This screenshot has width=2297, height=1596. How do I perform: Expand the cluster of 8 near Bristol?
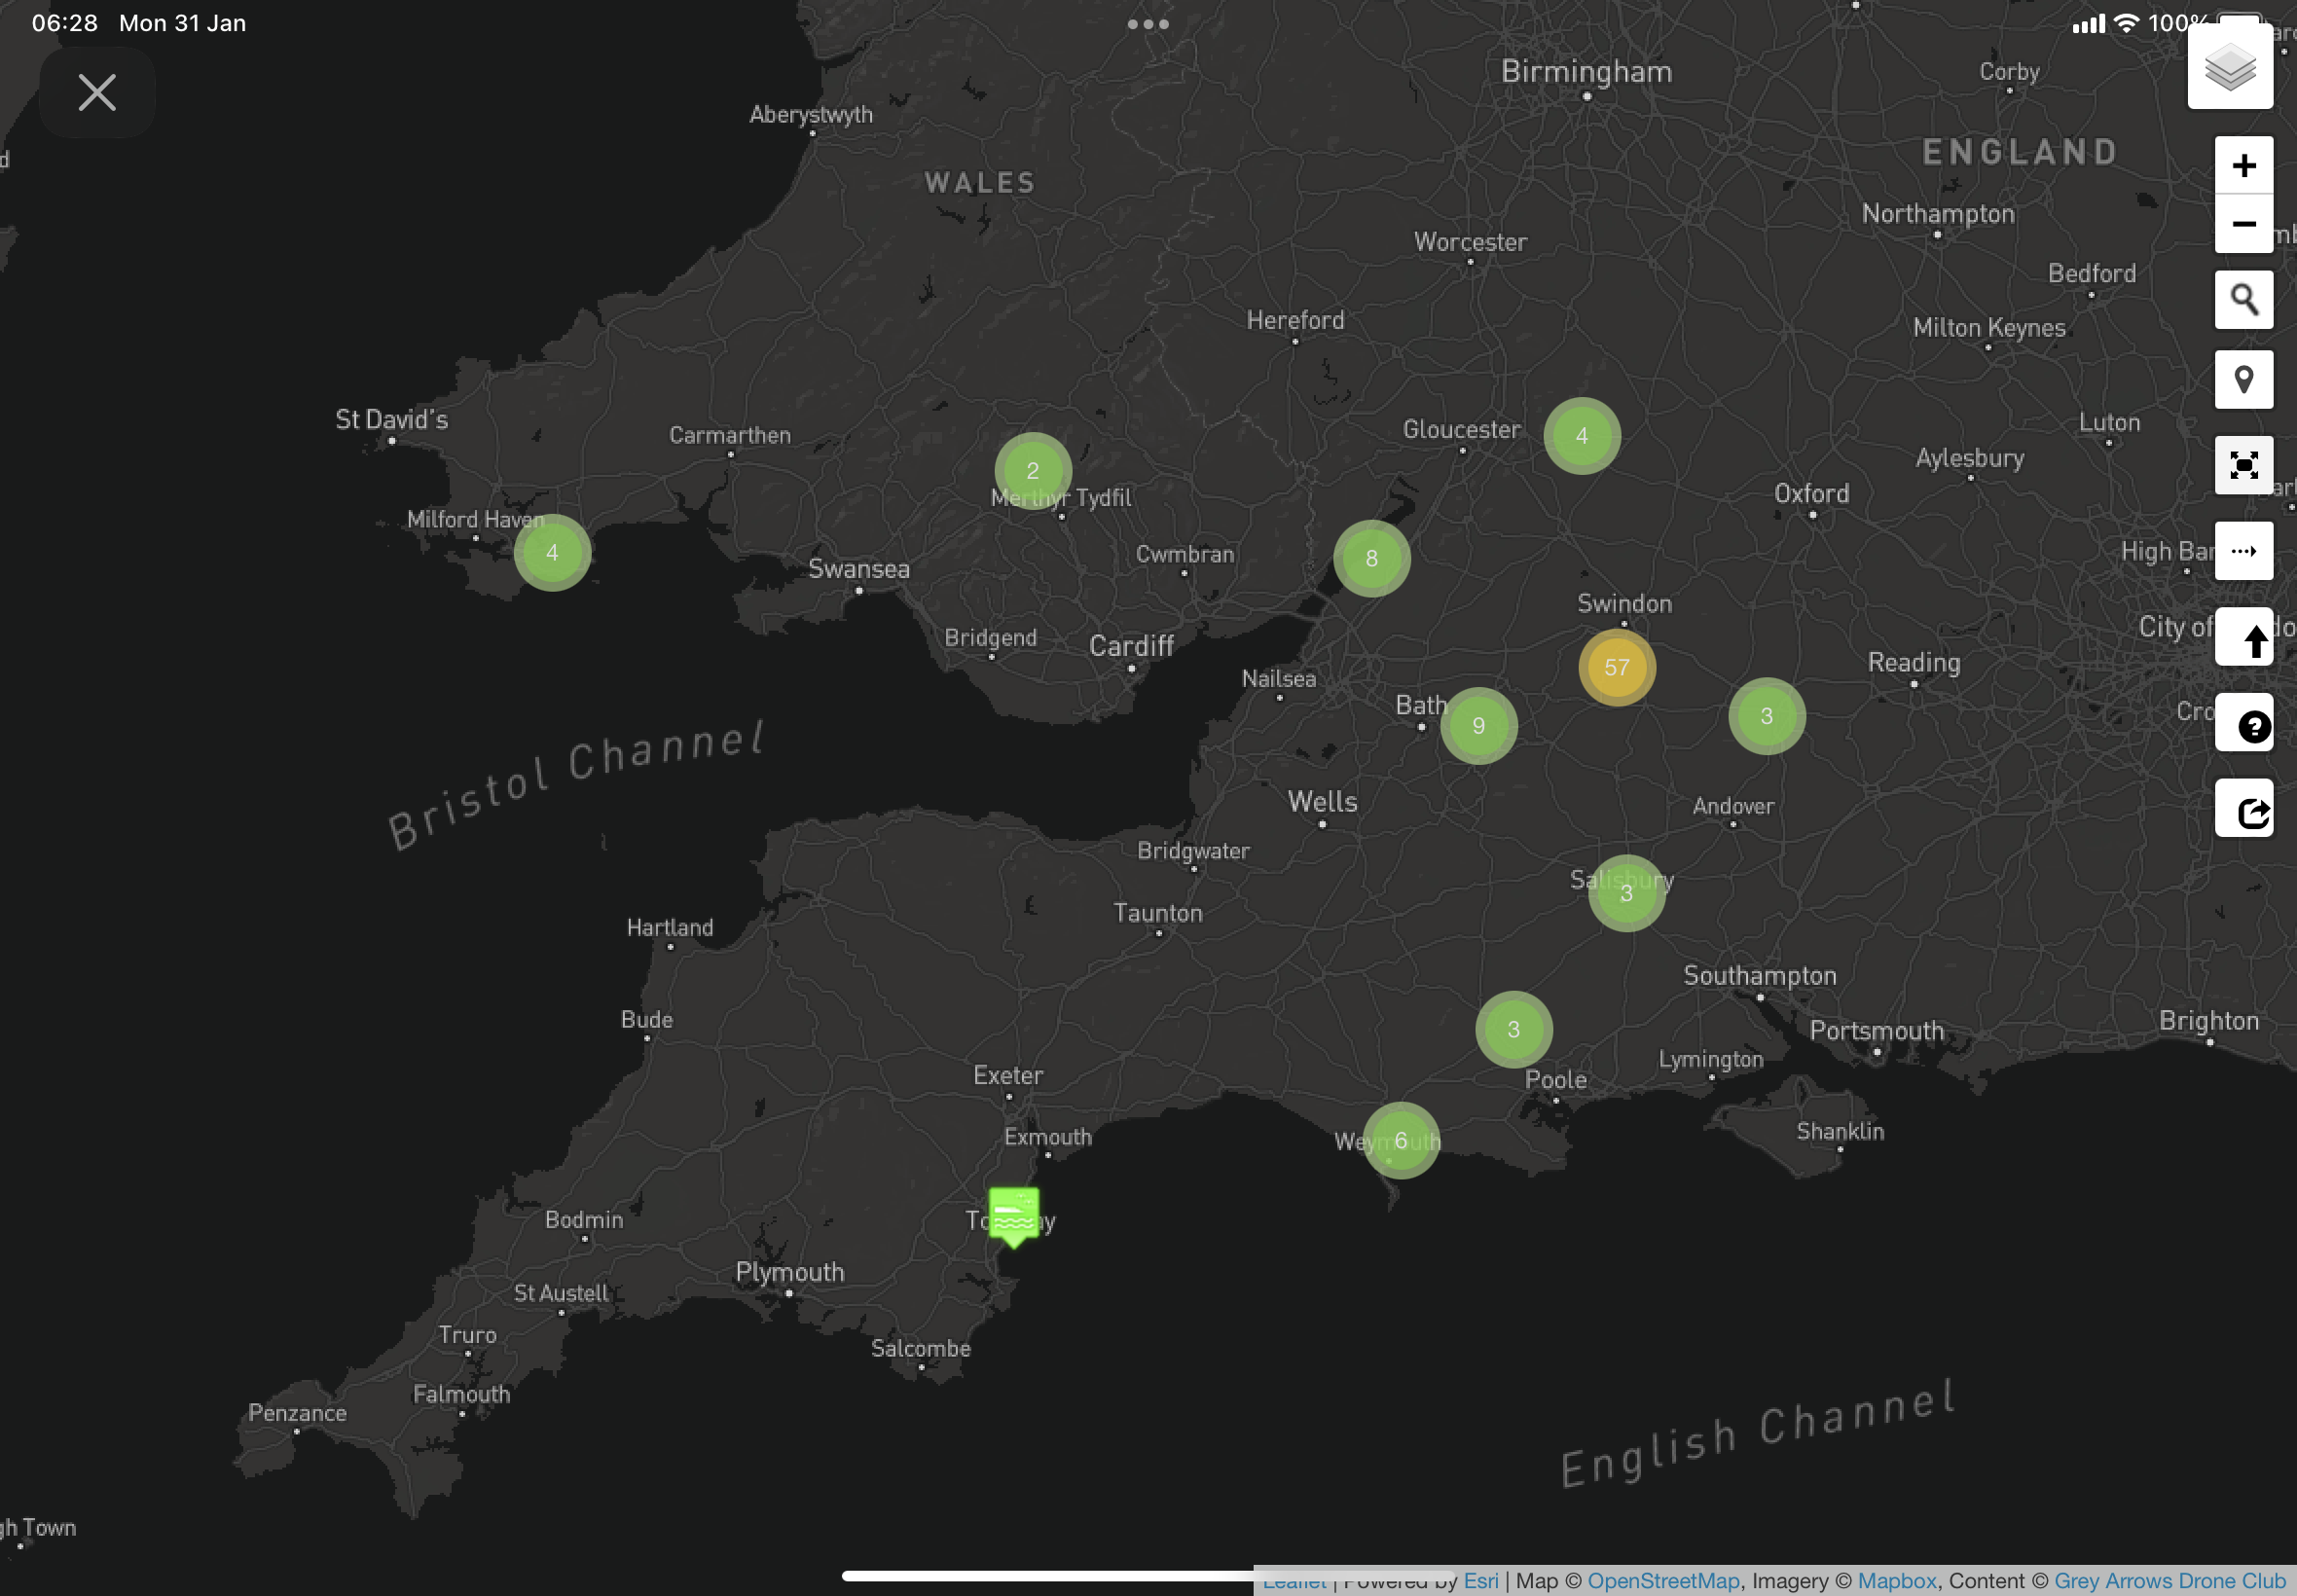pyautogui.click(x=1371, y=558)
